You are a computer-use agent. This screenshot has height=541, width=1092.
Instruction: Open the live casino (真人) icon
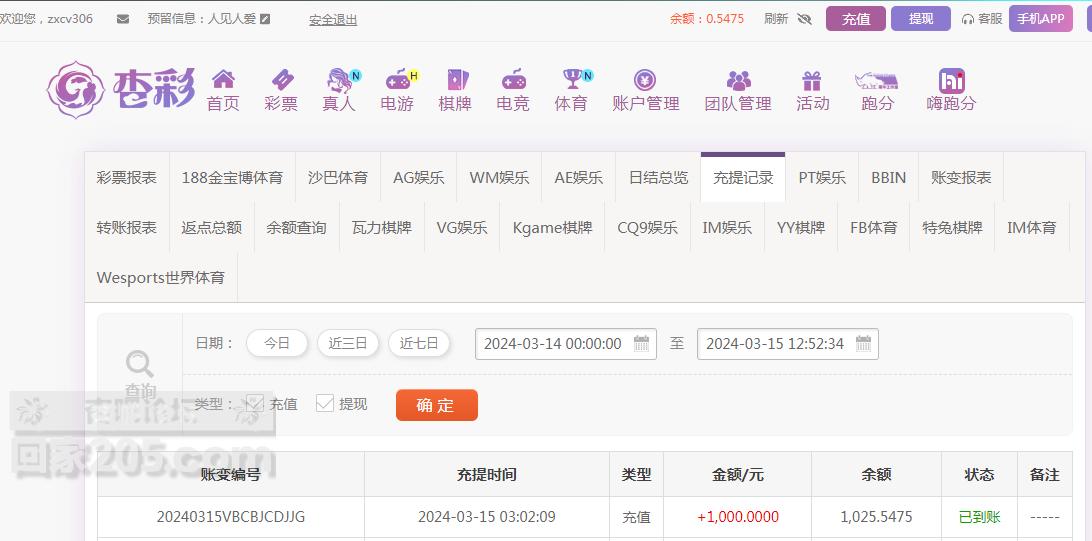click(340, 80)
